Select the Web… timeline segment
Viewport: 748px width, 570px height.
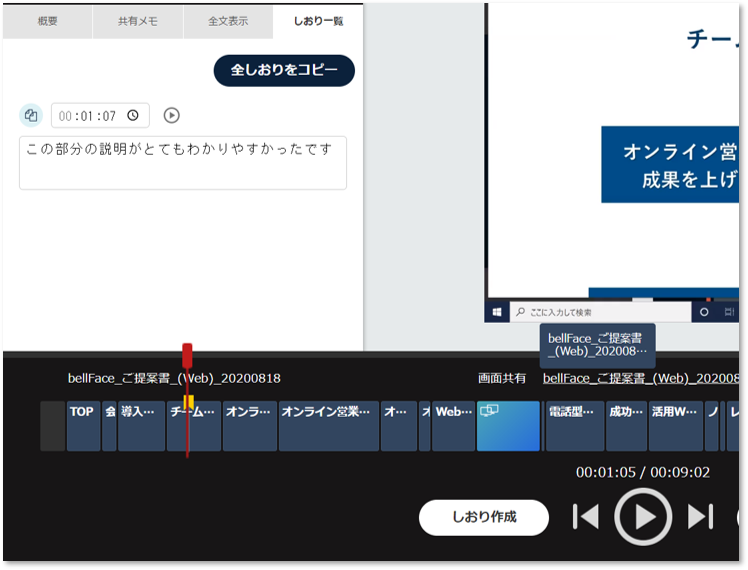454,426
